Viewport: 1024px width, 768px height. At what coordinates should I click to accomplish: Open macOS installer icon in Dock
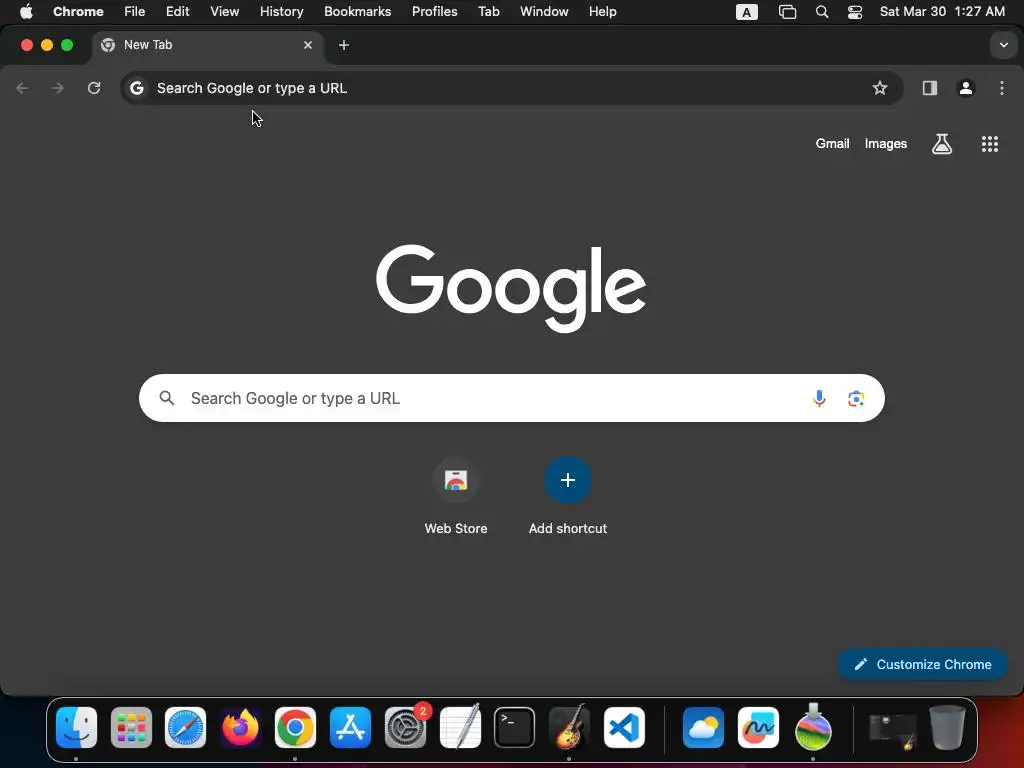click(x=813, y=728)
